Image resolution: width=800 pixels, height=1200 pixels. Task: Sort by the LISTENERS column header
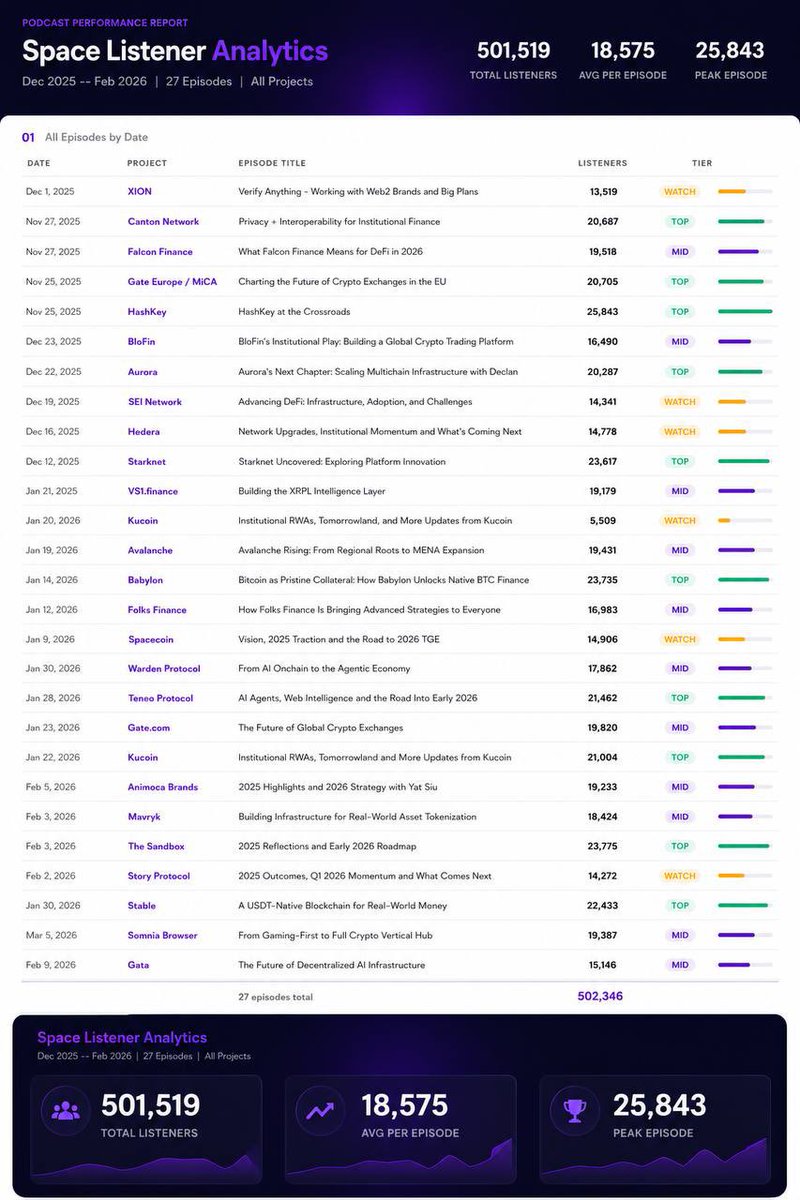(602, 163)
